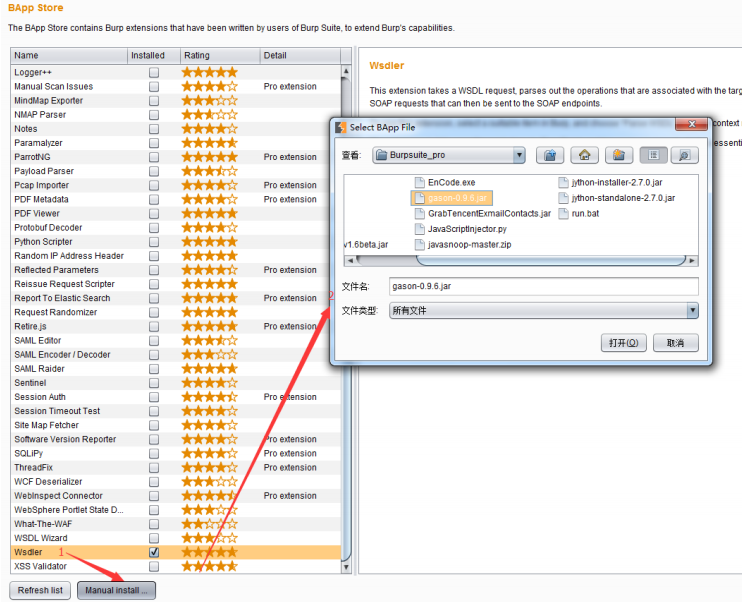
Task: Go up one folder level in file dialog
Action: [x=550, y=155]
